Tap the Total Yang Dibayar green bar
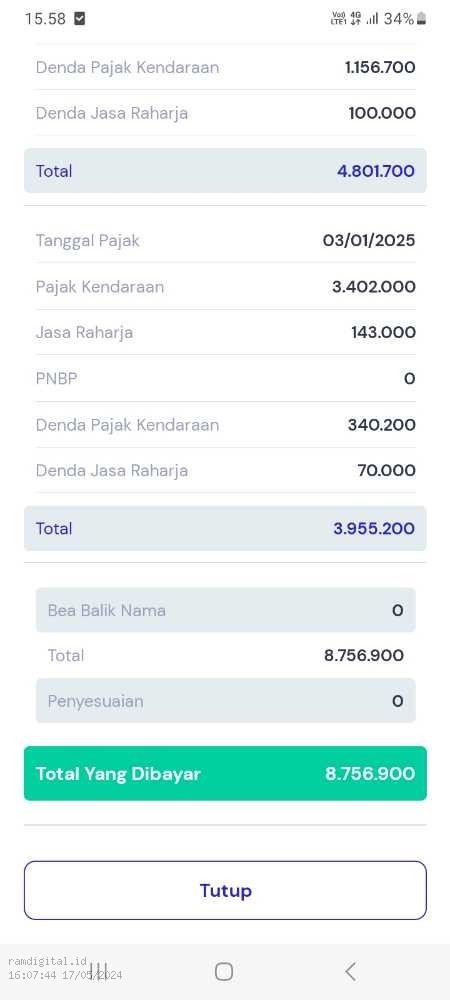Screen dimensions: 450x1000 tap(225, 774)
